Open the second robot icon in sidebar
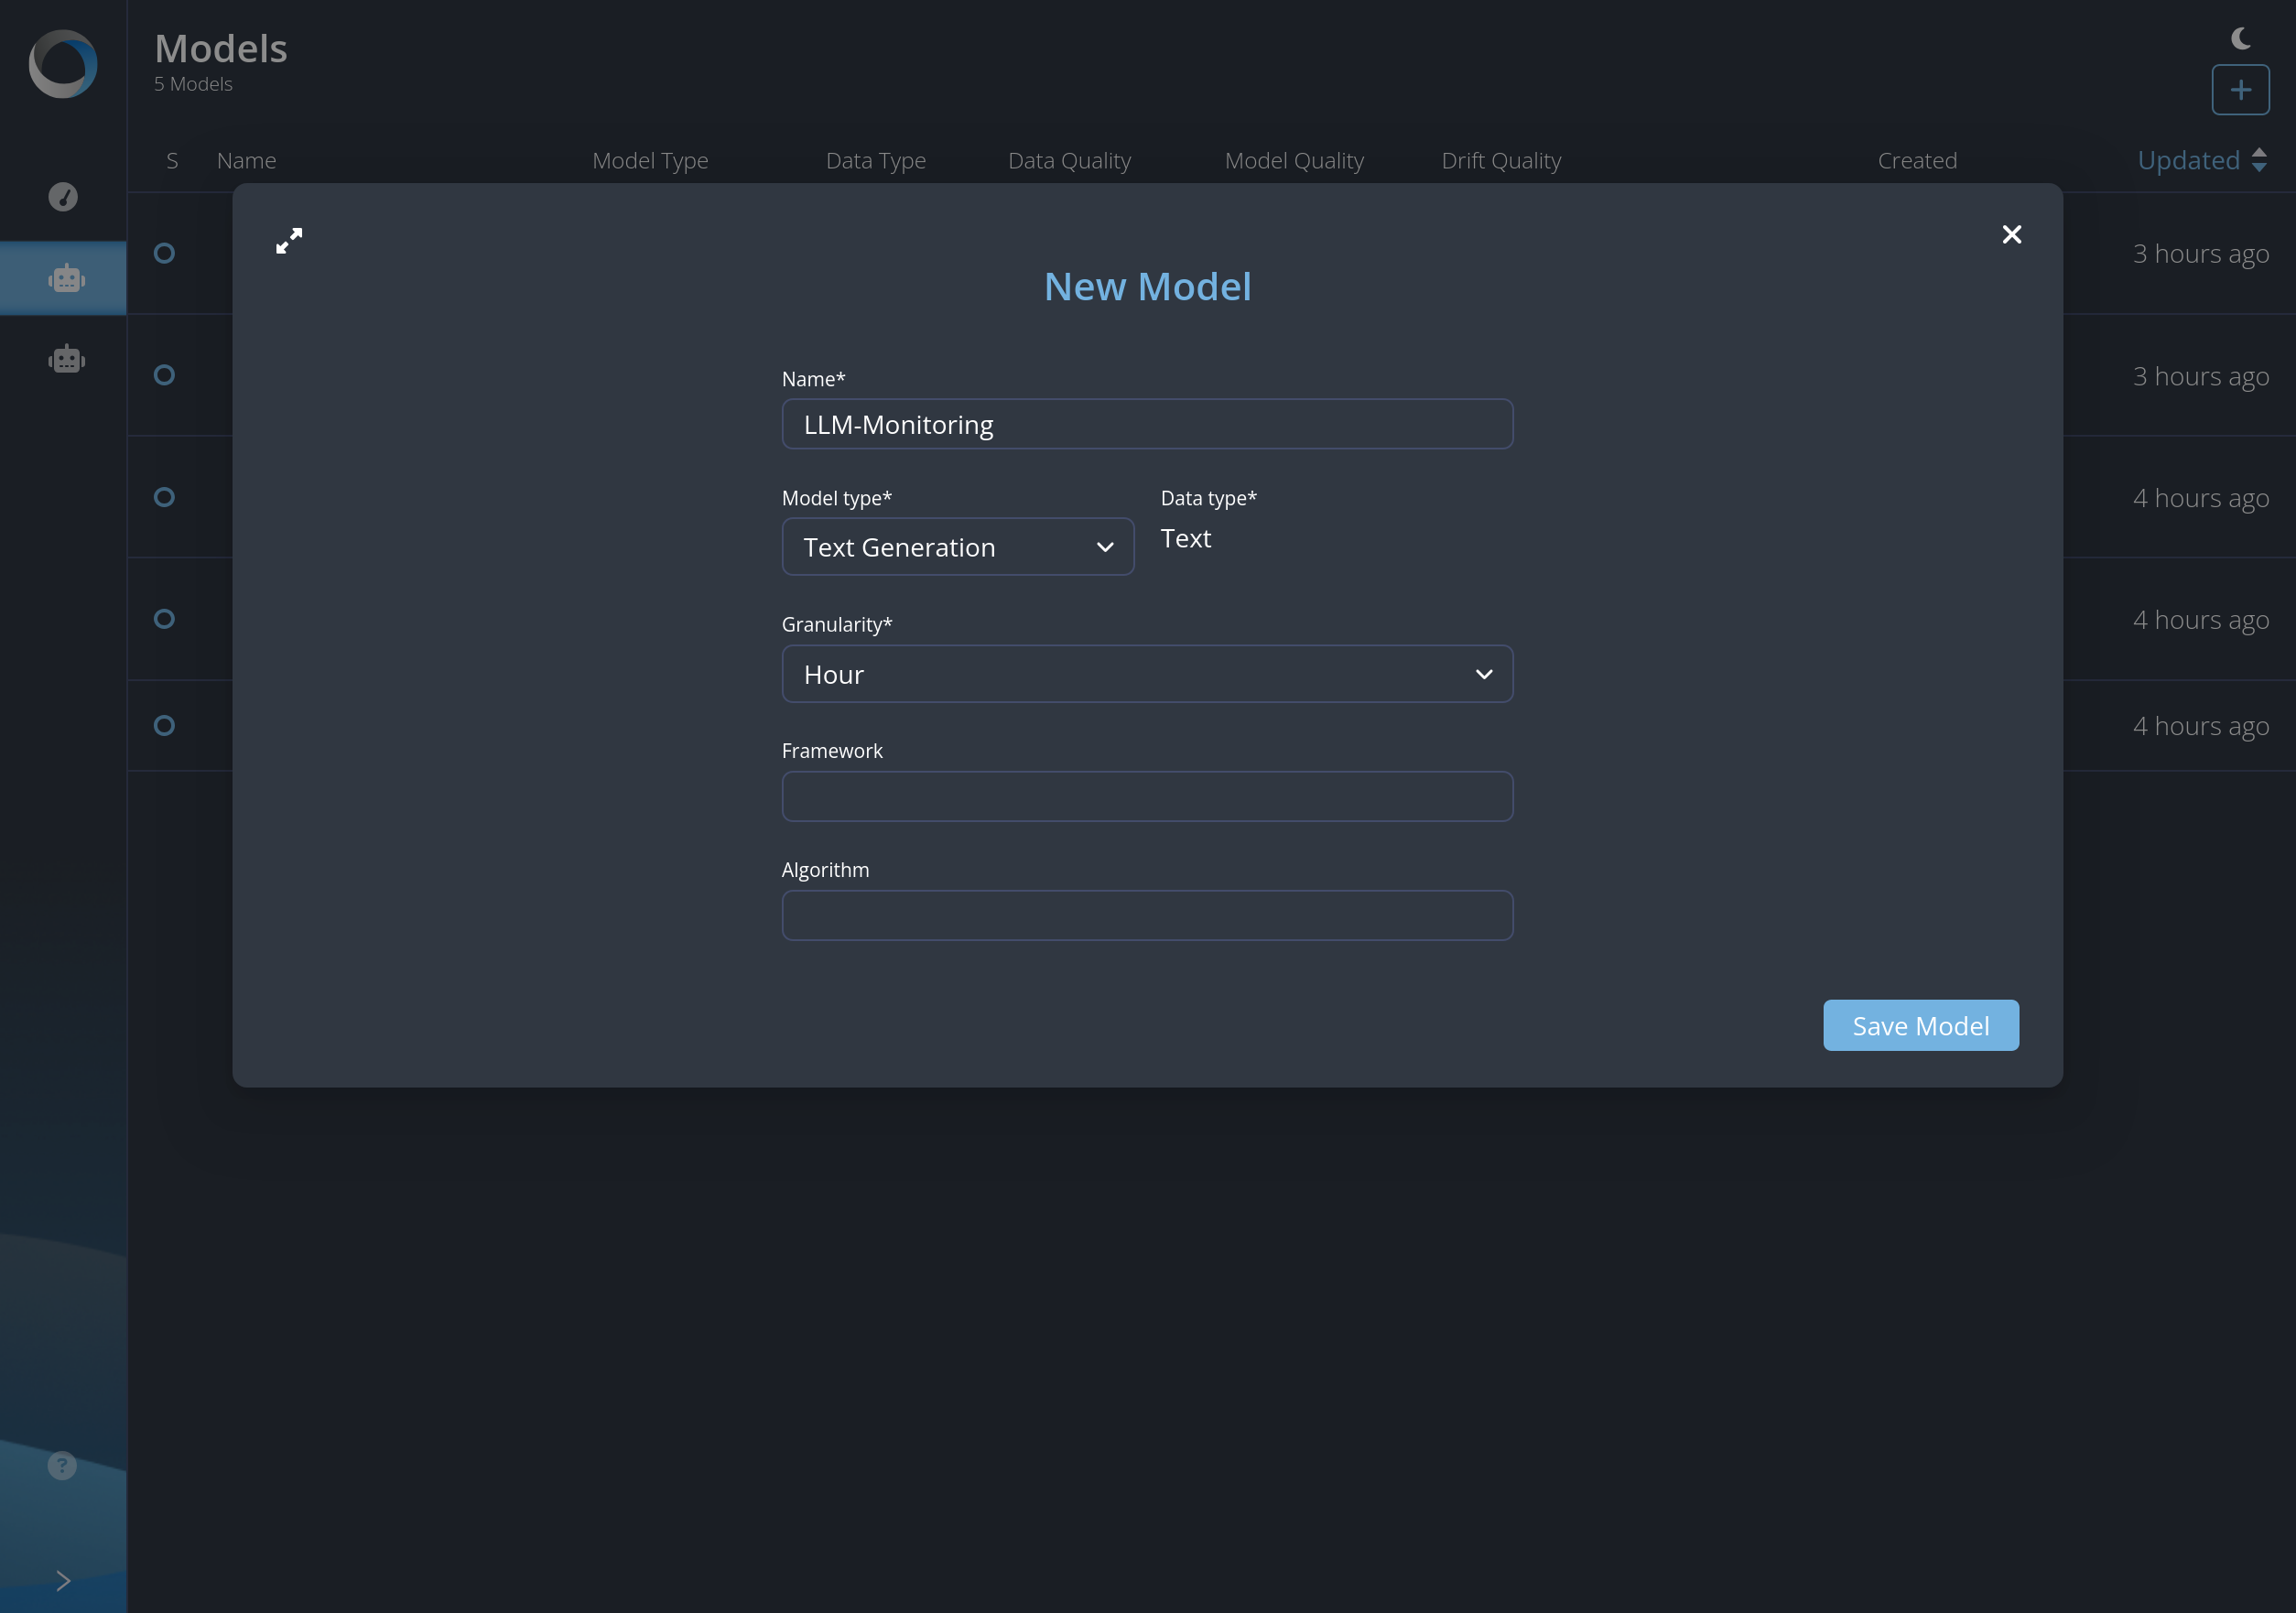Viewport: 2296px width, 1613px height. tap(66, 359)
